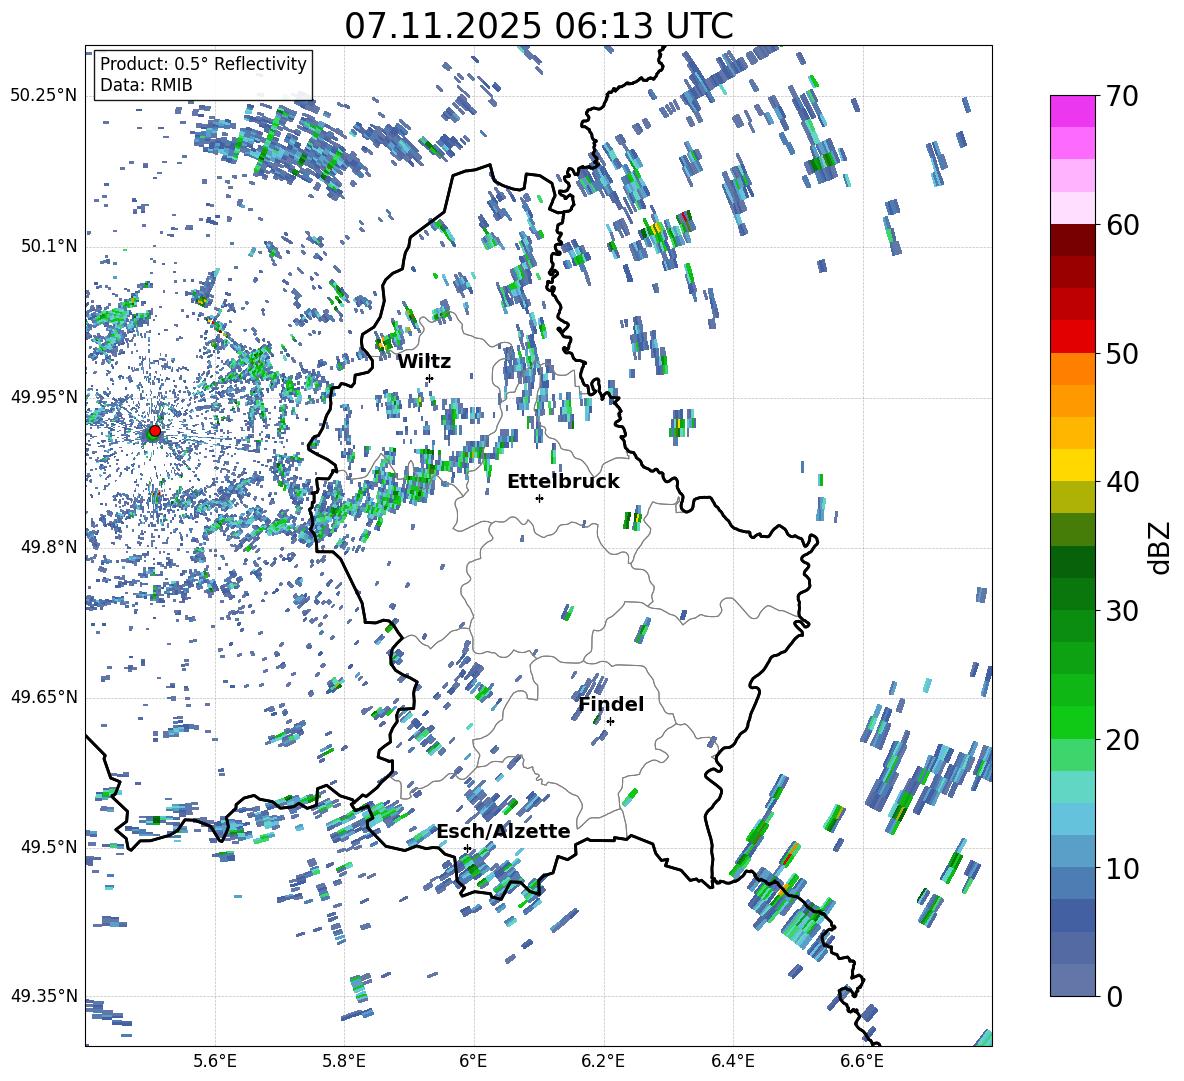
Task: Click the colorbar tick label 60
Action: pos(1123,226)
